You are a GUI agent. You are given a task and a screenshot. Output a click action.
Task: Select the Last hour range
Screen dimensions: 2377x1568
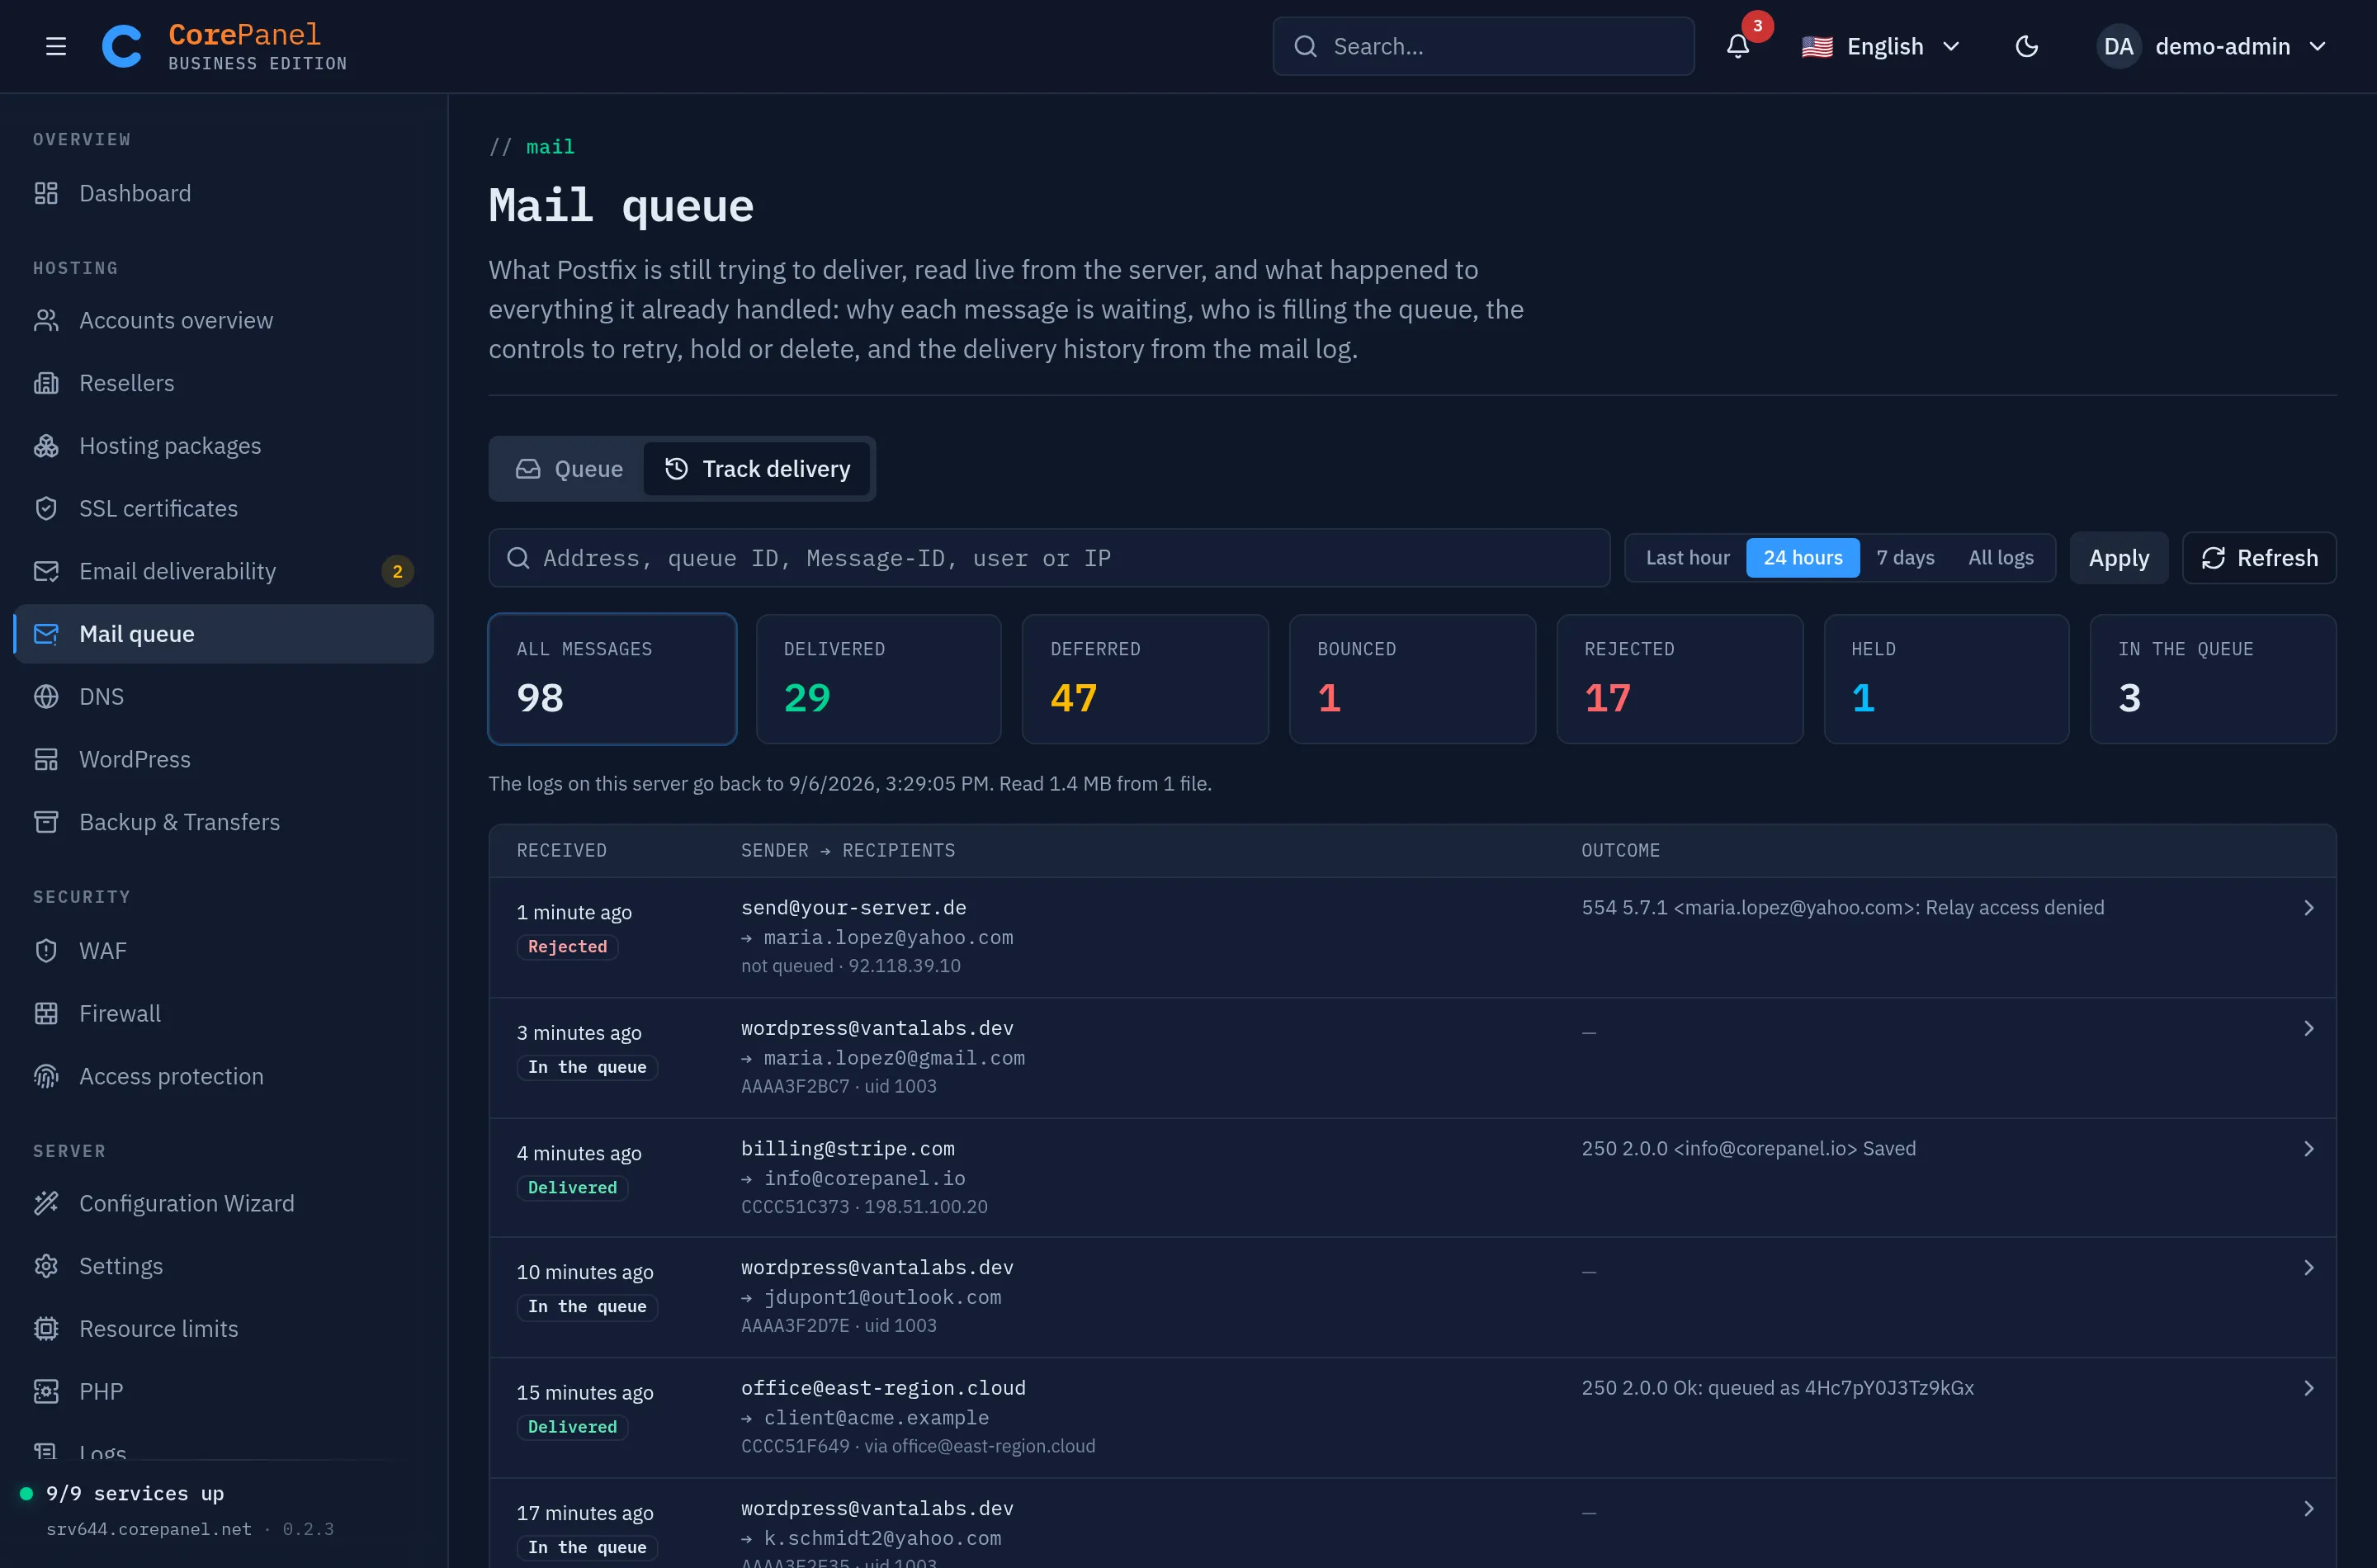tap(1687, 558)
